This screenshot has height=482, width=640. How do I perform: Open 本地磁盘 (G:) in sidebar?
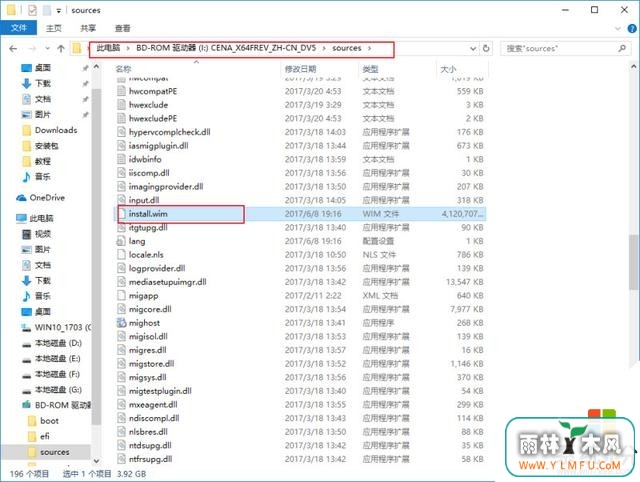coord(58,389)
